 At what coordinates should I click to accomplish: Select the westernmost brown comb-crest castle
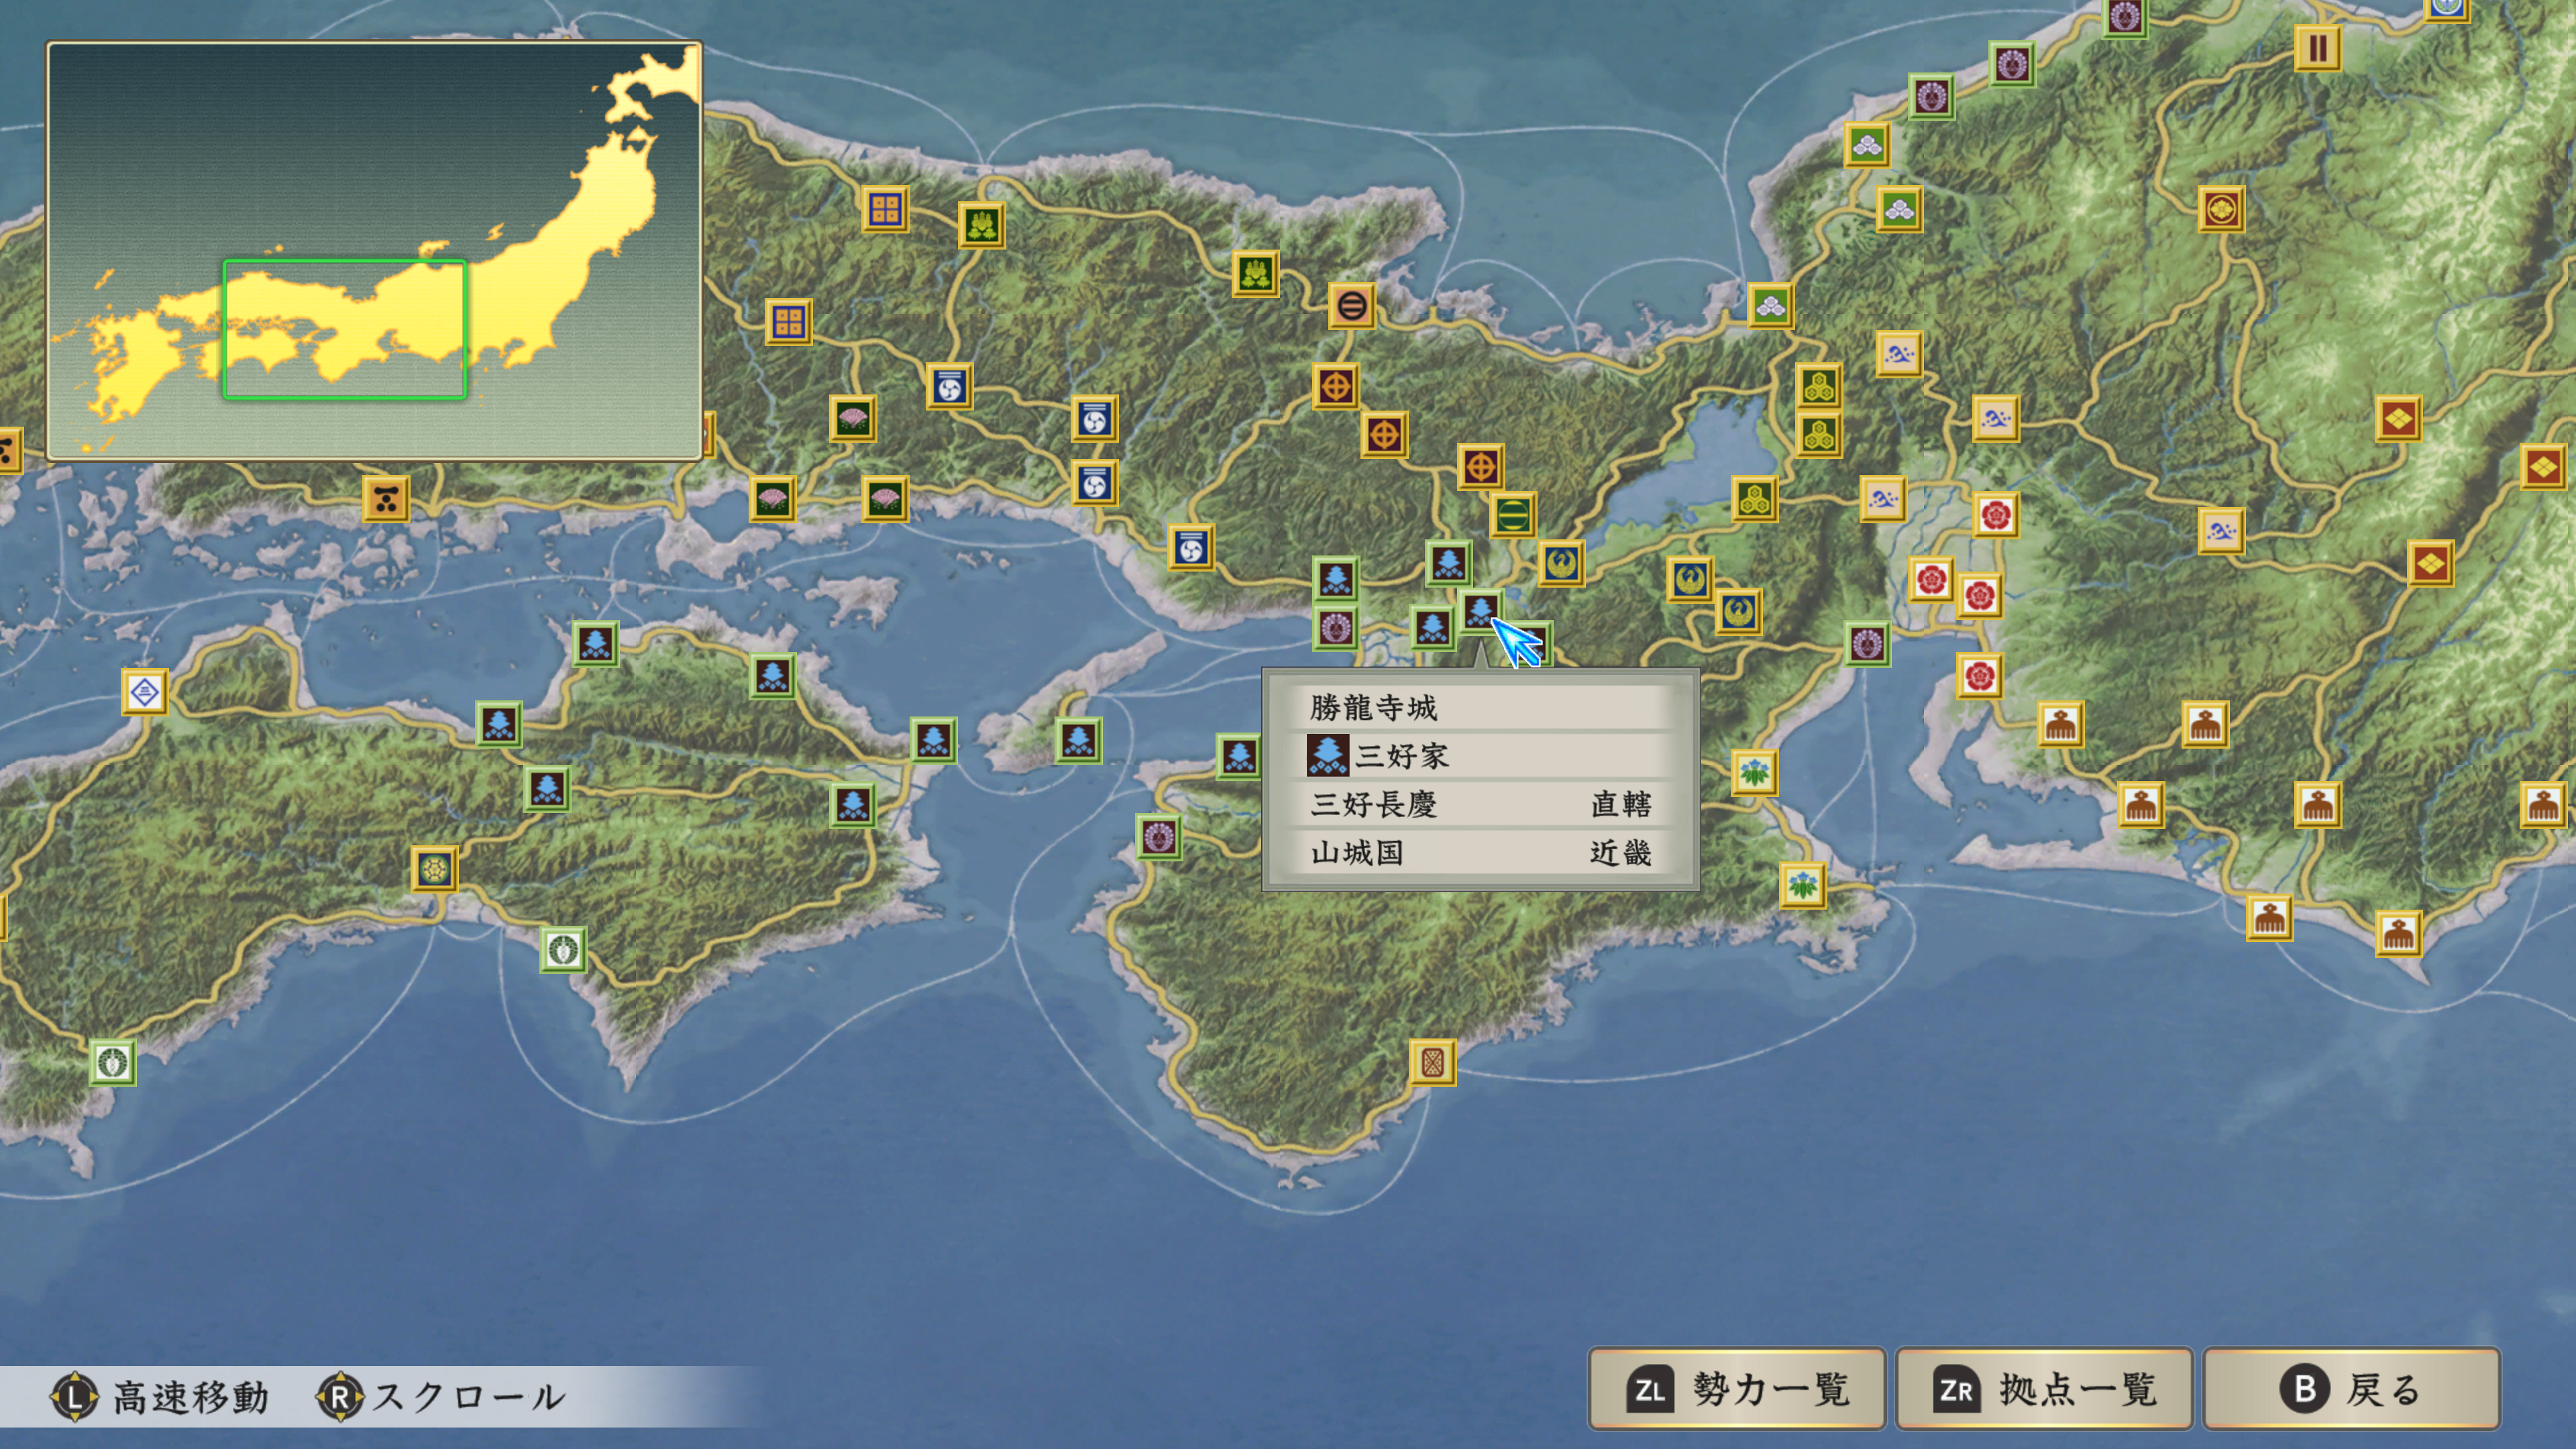[2060, 724]
